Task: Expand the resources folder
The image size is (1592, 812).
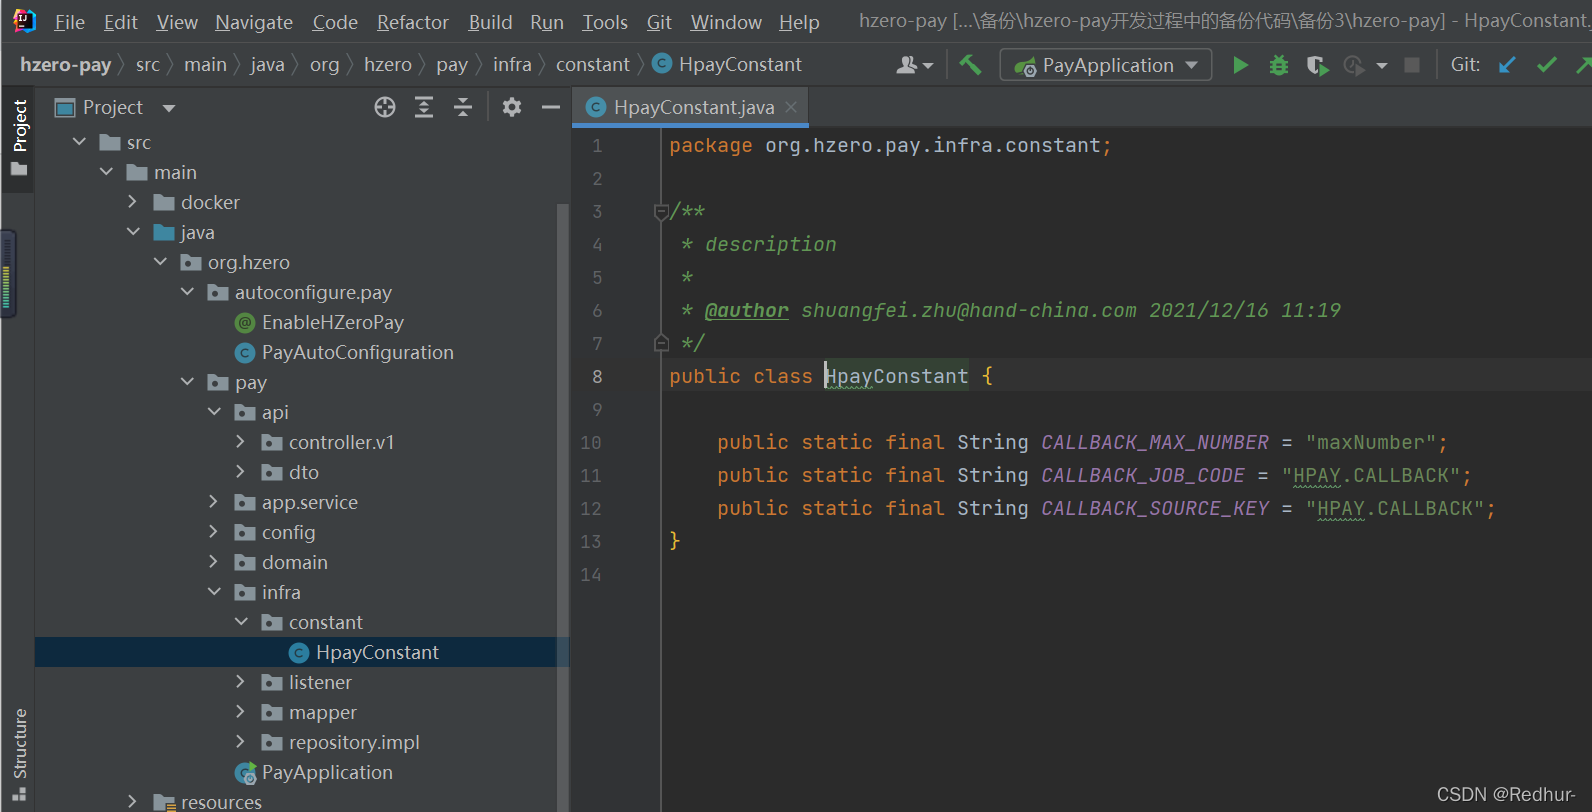Action: click(x=133, y=802)
